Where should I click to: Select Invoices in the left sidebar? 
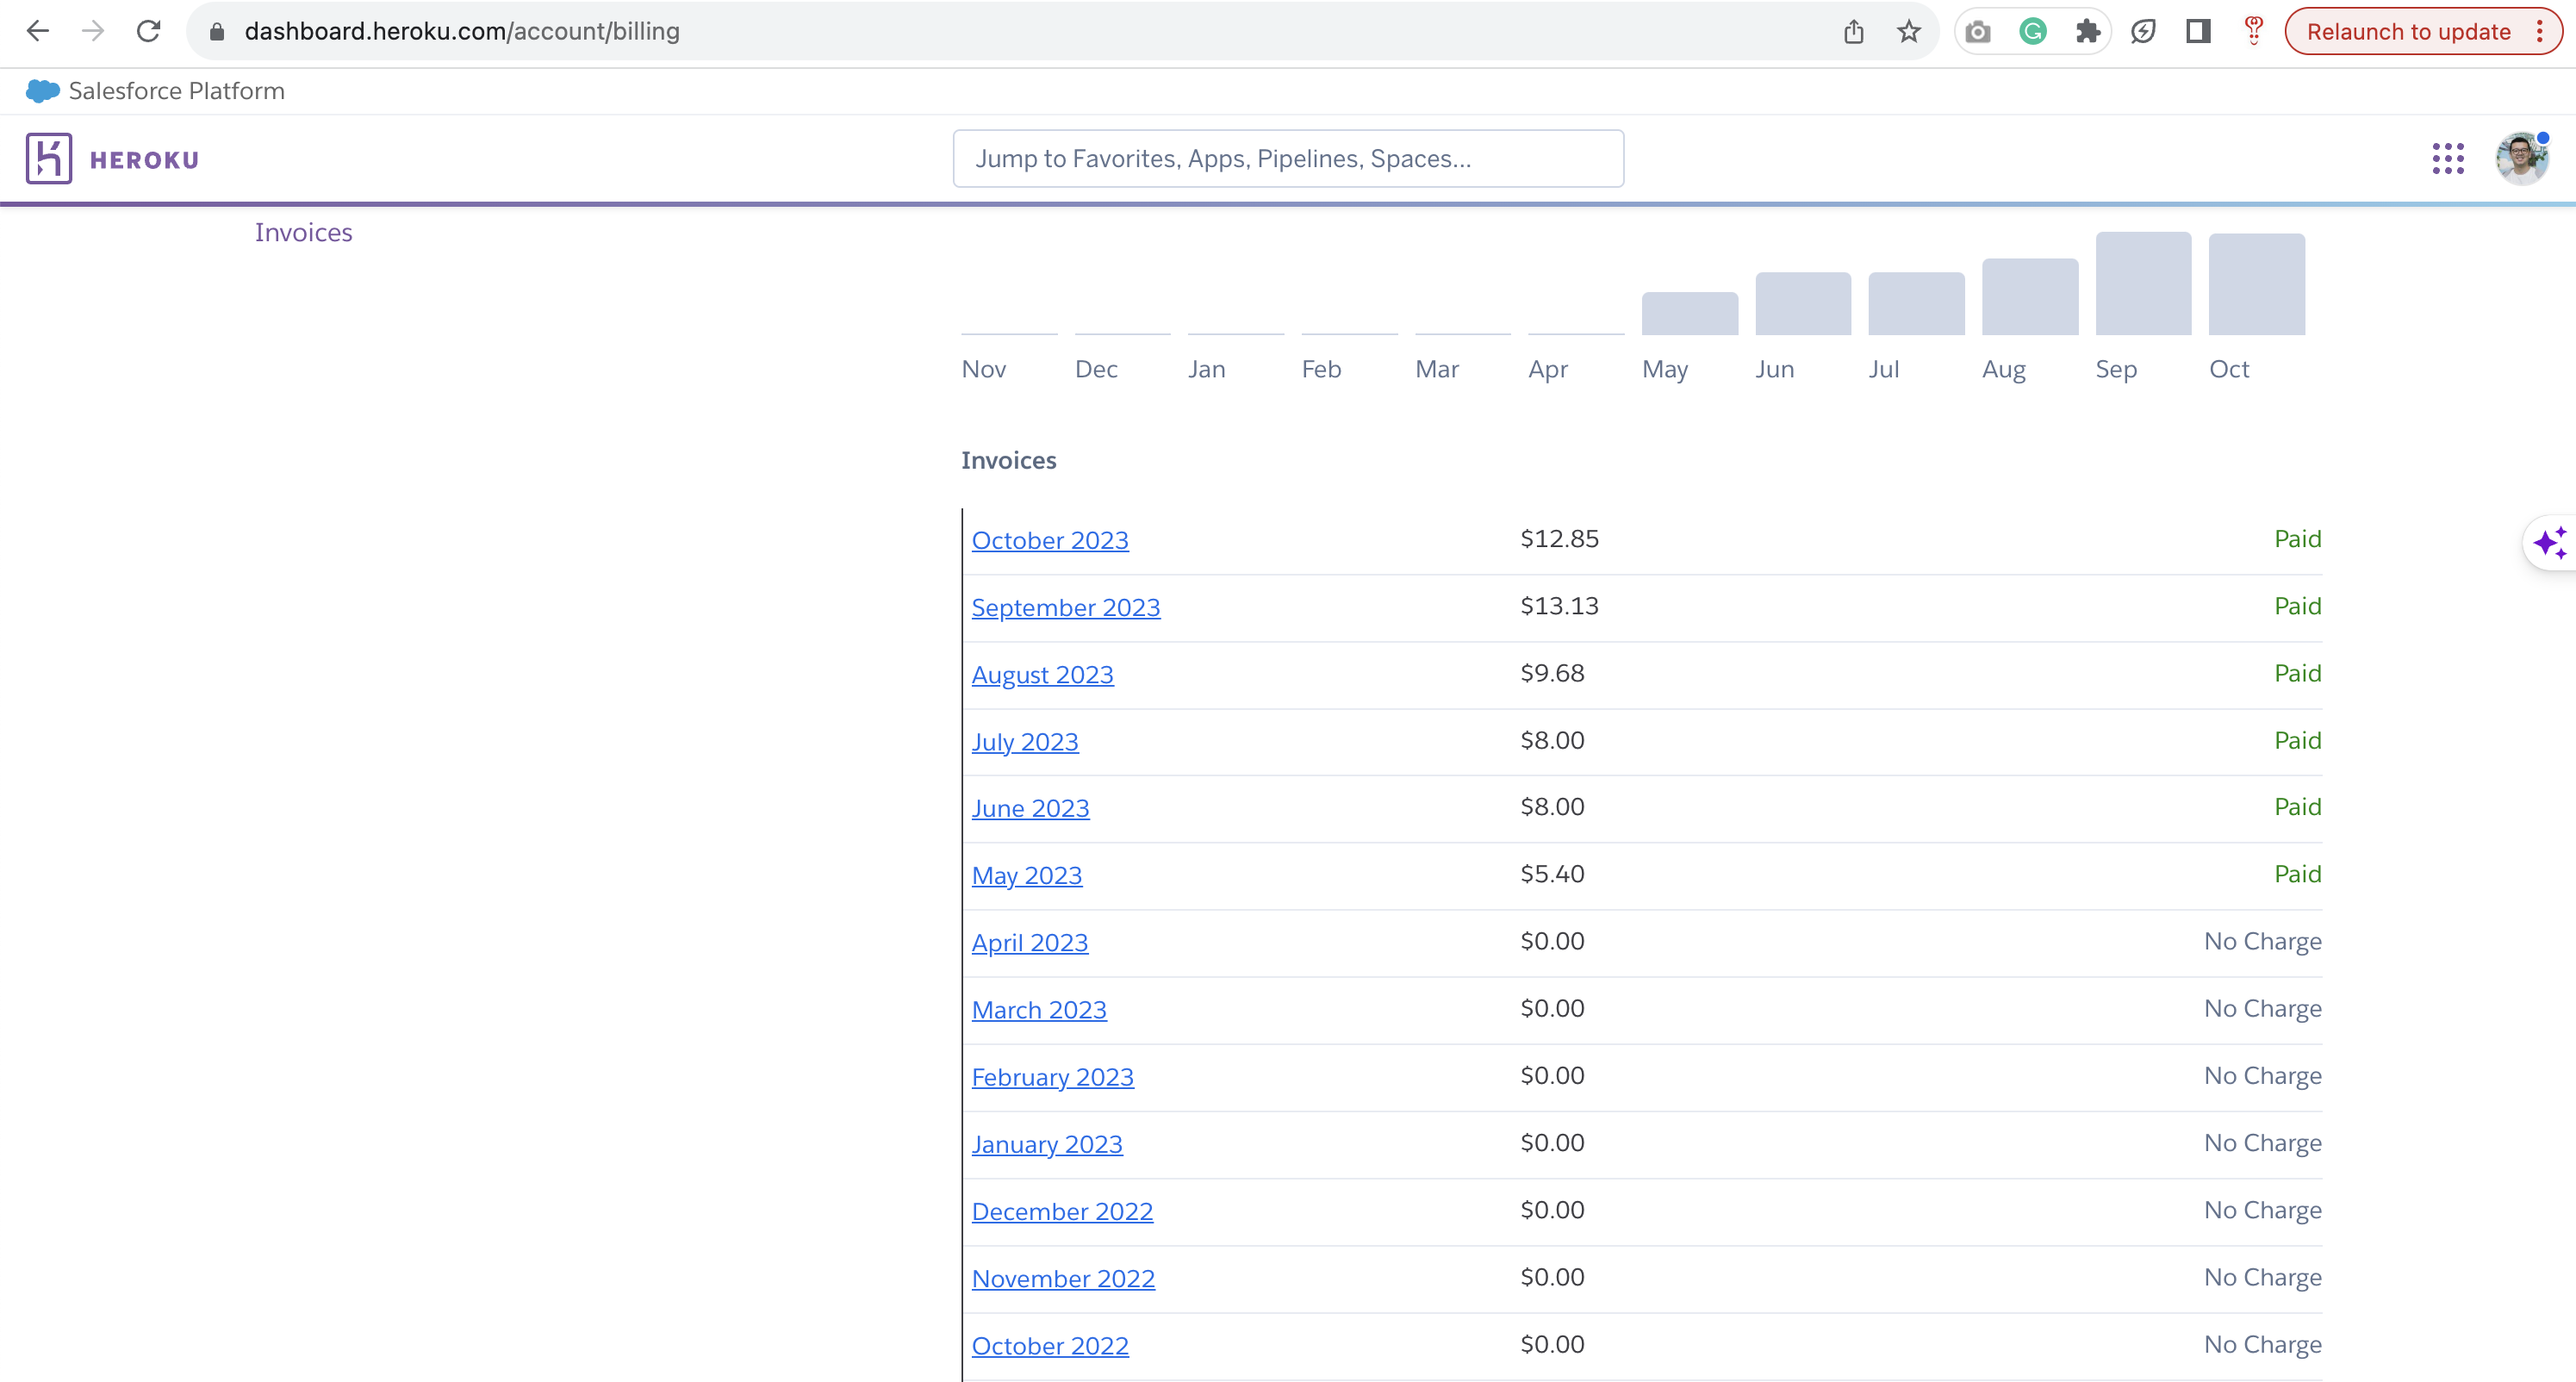[x=303, y=232]
